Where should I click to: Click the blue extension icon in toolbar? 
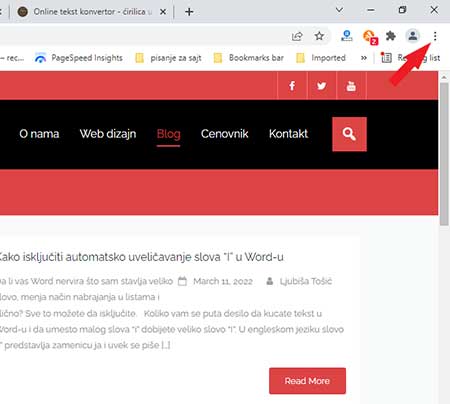(x=347, y=36)
